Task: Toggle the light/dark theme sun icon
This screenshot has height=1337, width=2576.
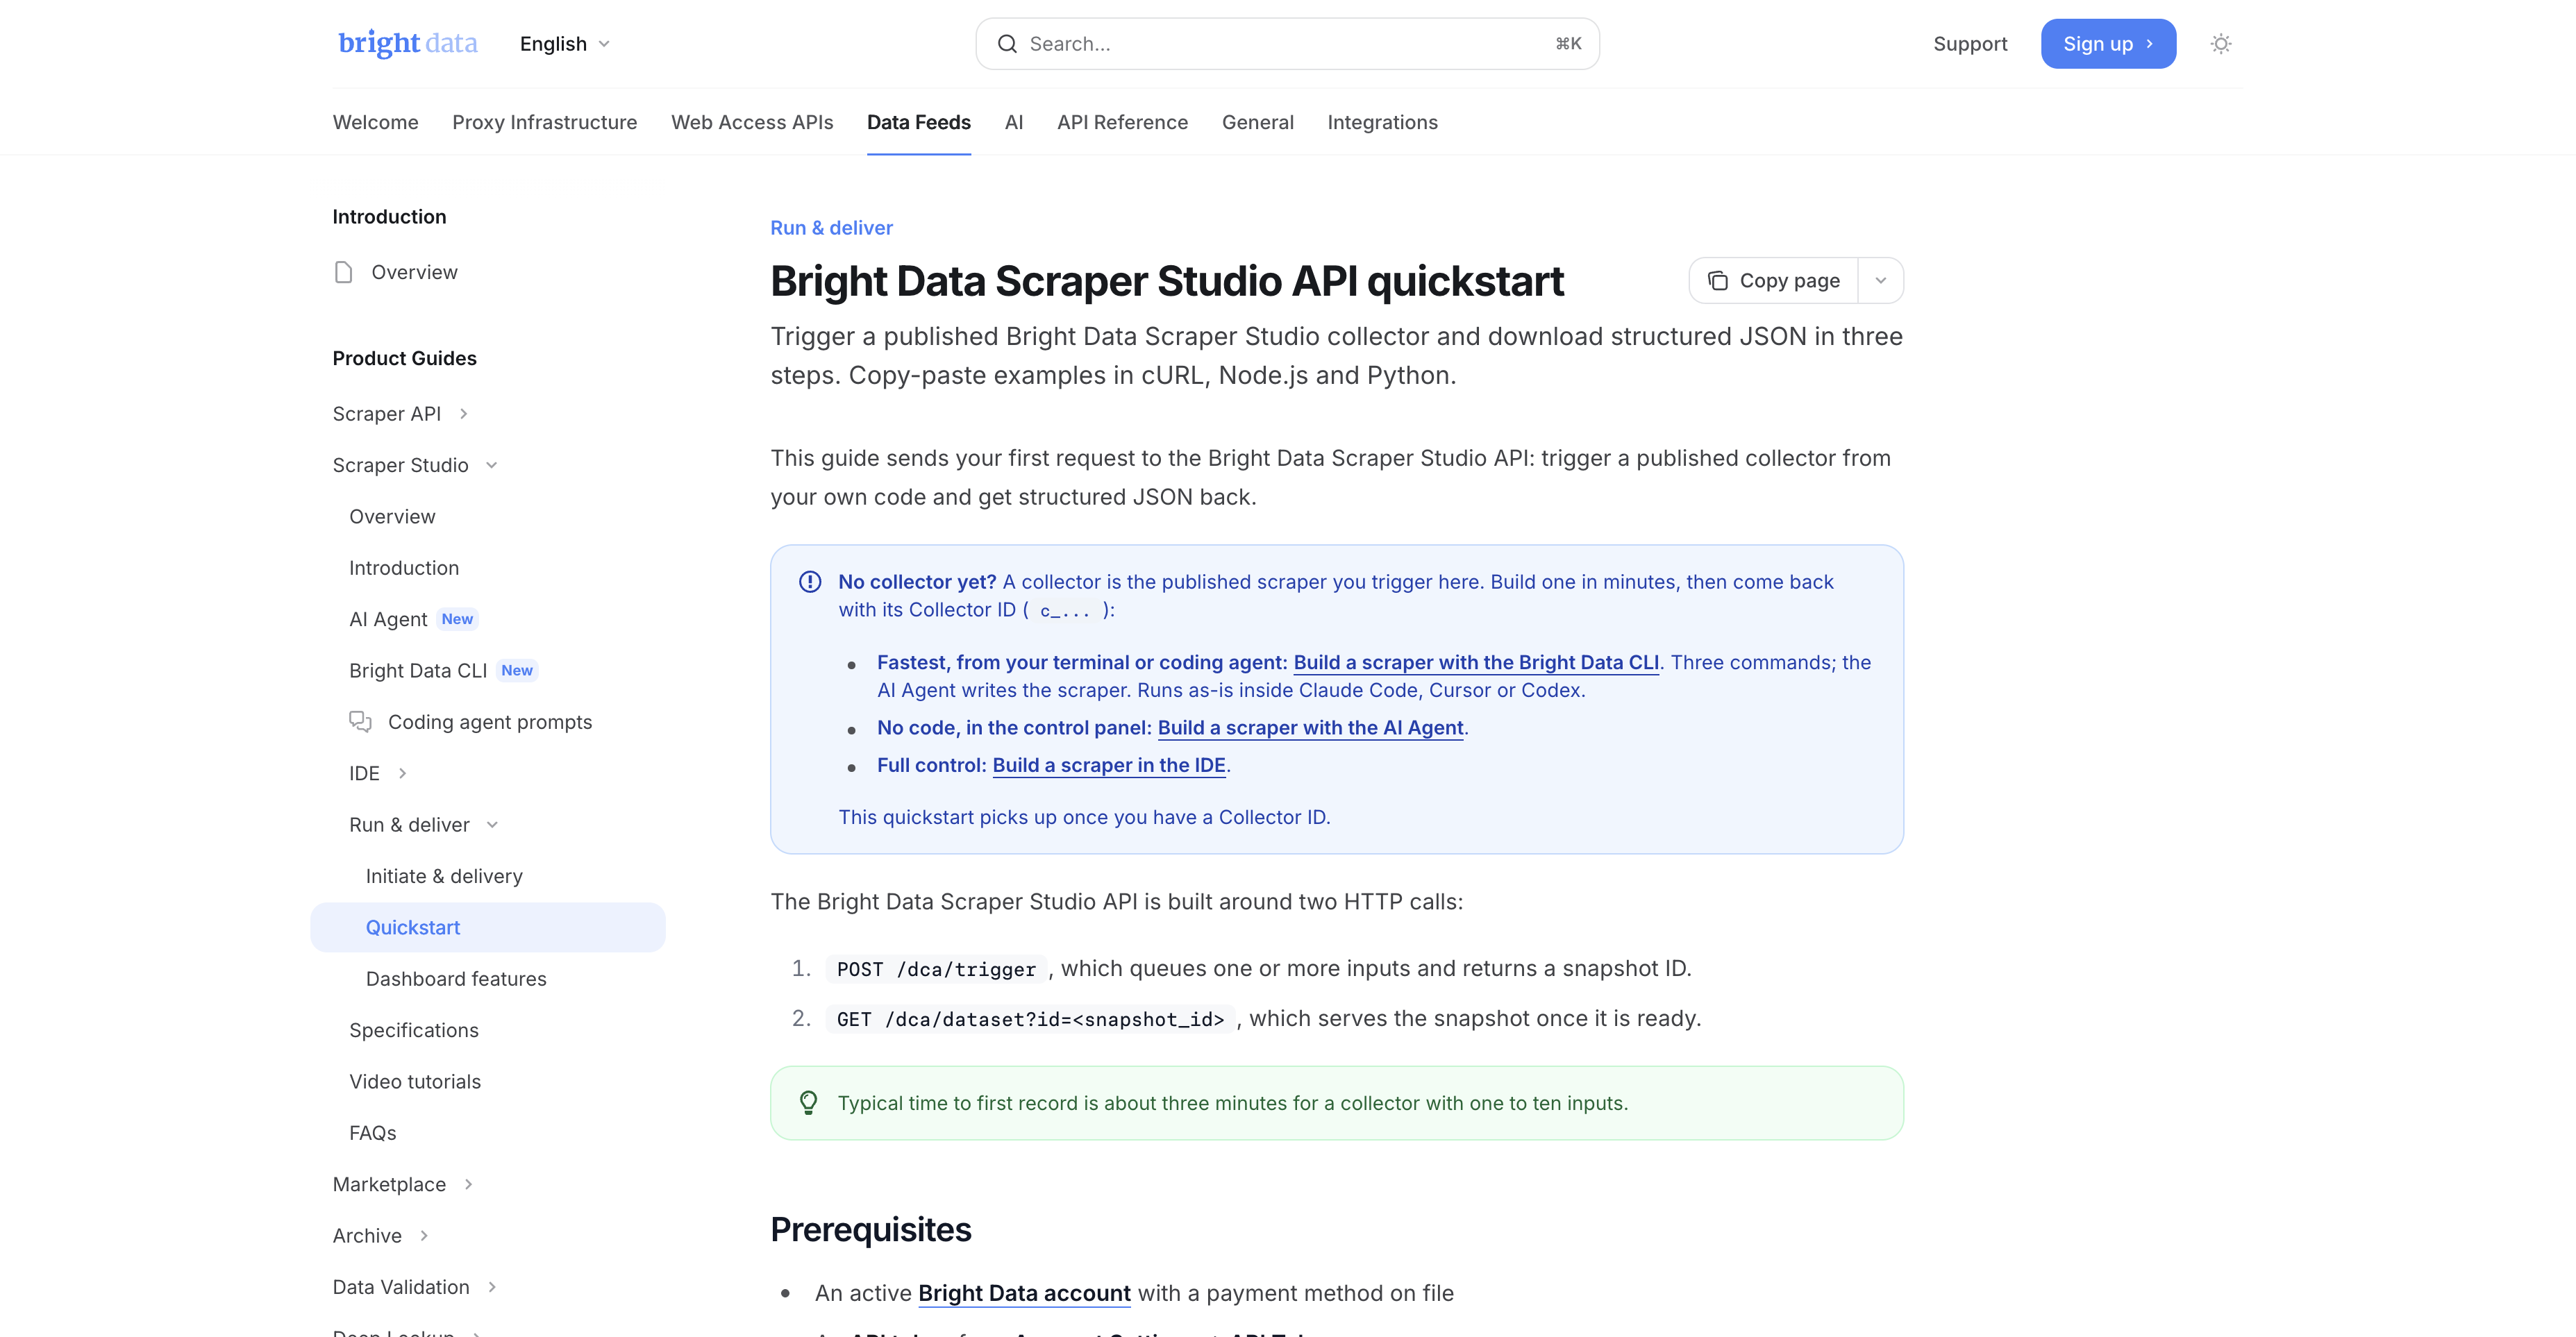Action: (2220, 44)
